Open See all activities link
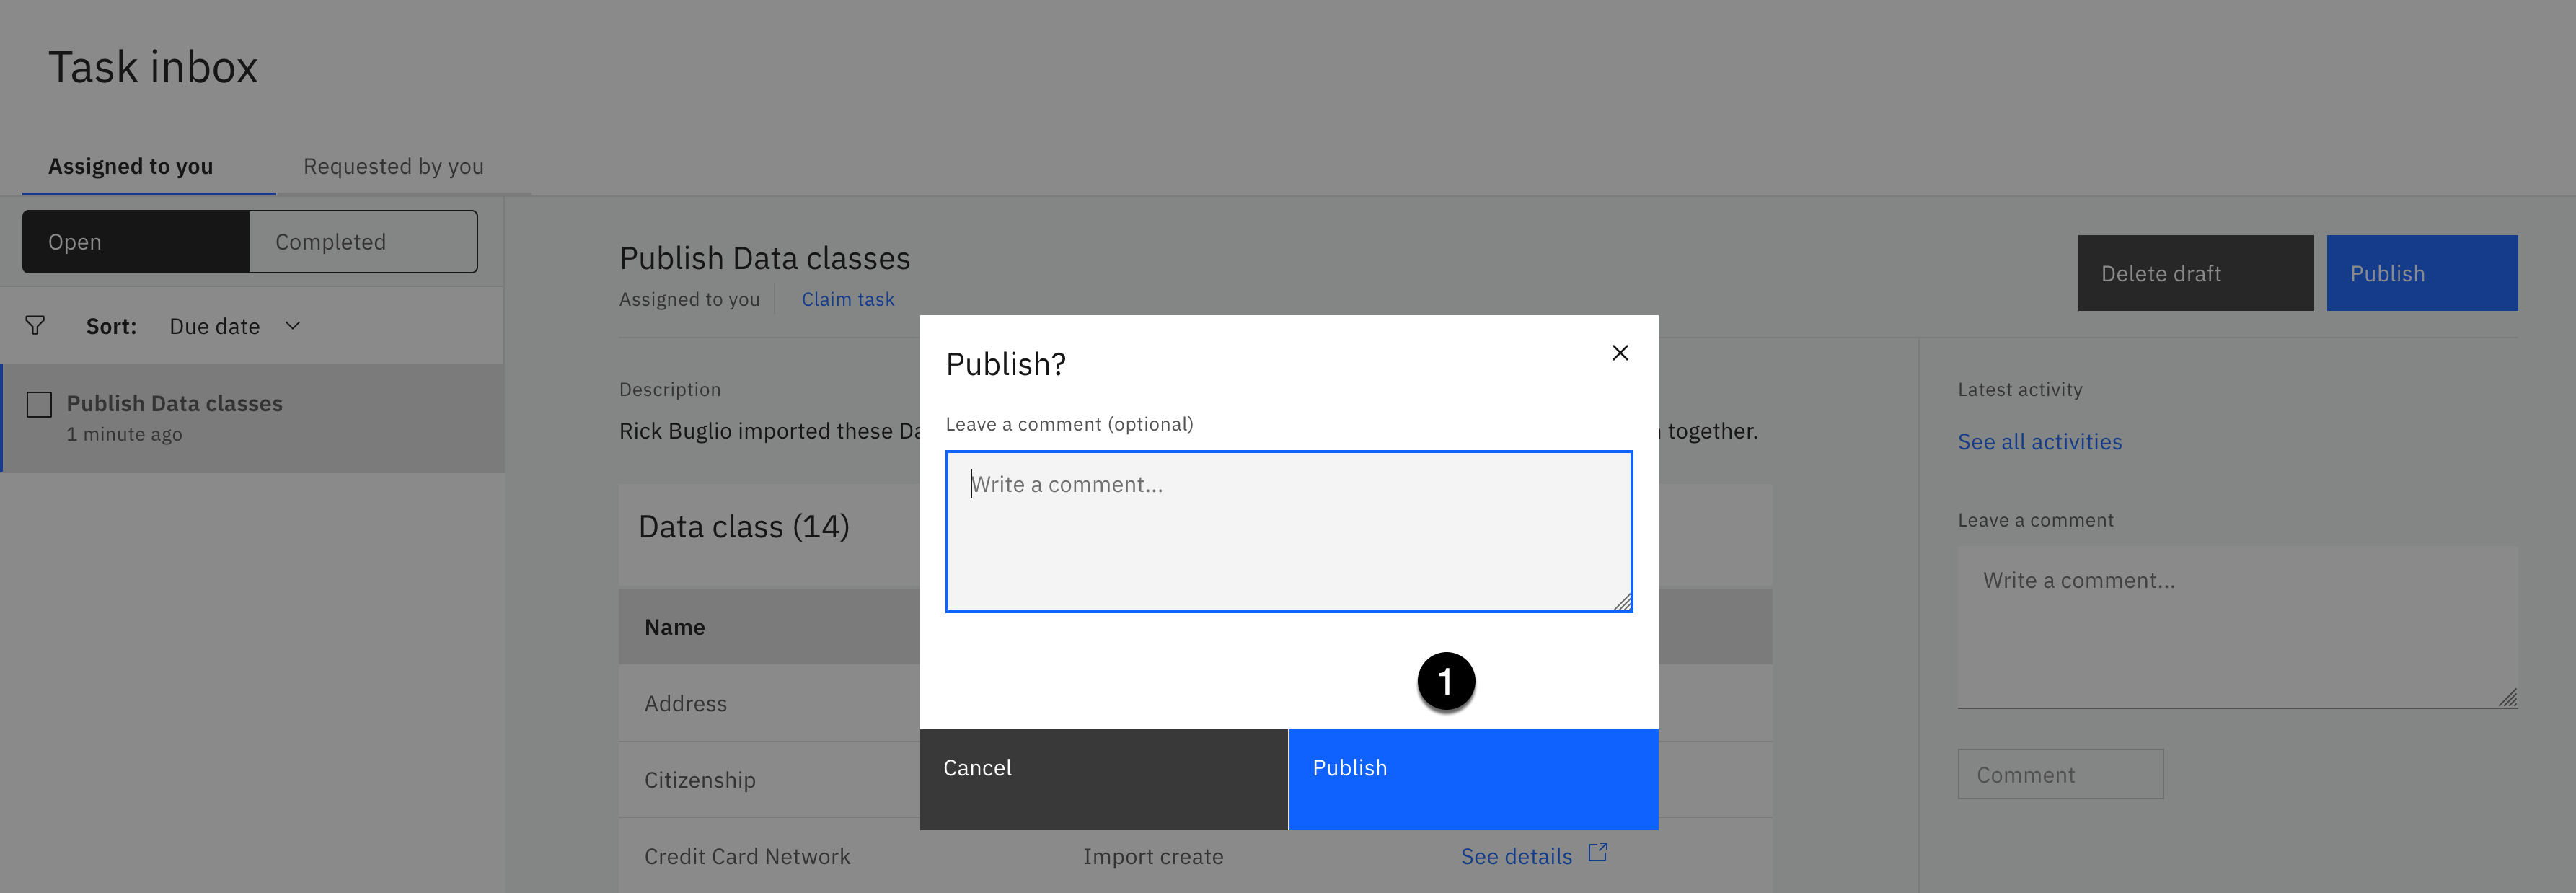This screenshot has height=893, width=2576. (x=2039, y=442)
